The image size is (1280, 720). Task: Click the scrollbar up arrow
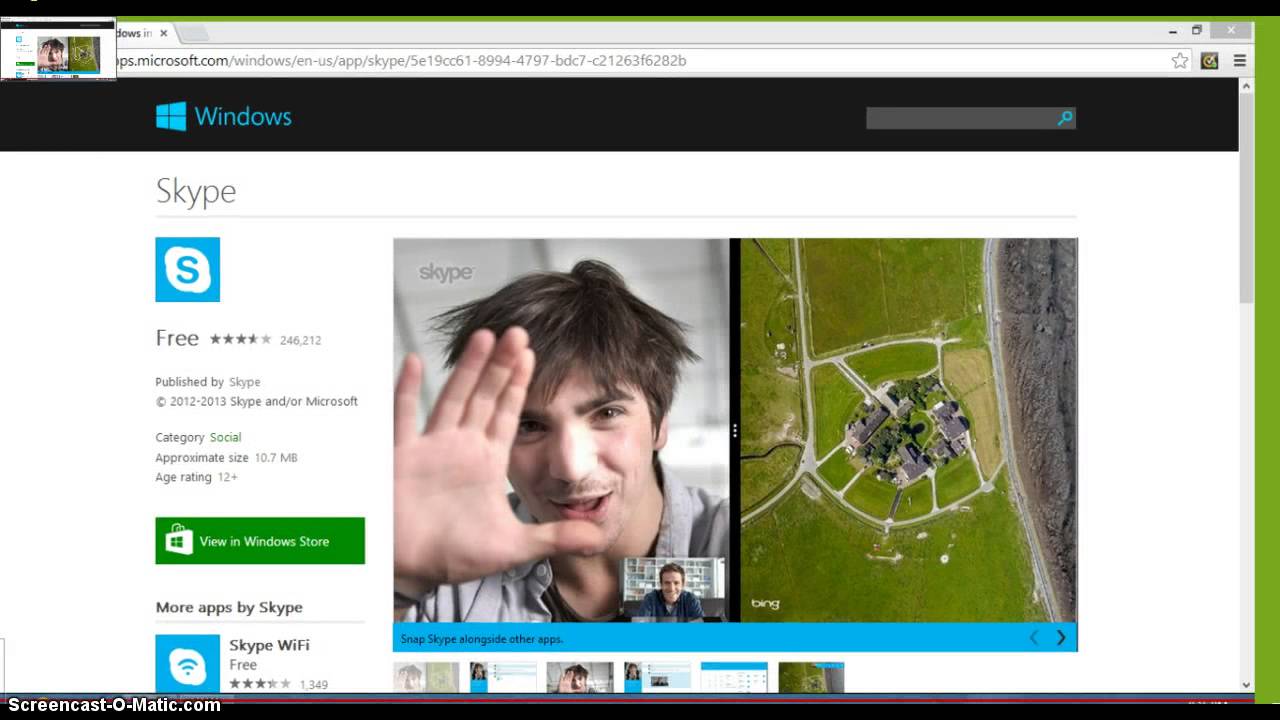[x=1246, y=86]
